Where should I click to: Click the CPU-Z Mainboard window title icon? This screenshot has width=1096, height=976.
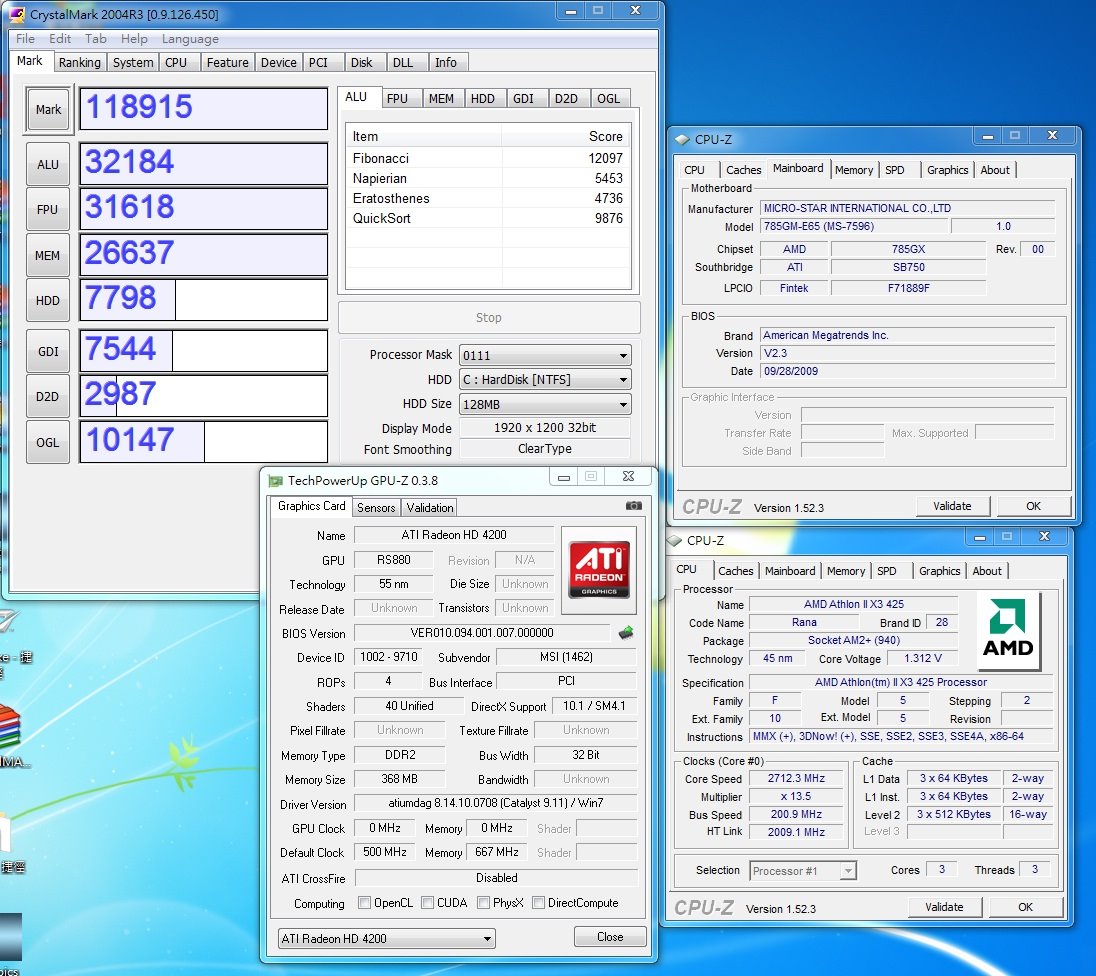click(682, 139)
